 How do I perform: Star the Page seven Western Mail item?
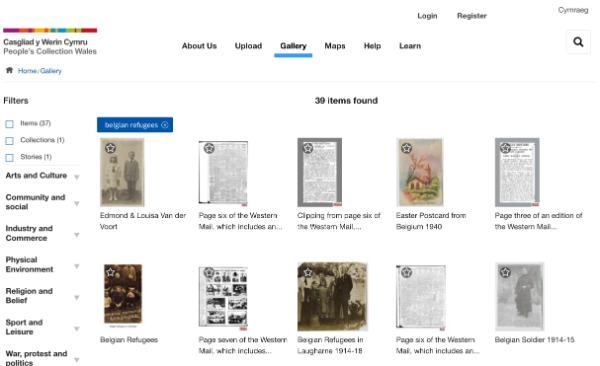tap(209, 272)
